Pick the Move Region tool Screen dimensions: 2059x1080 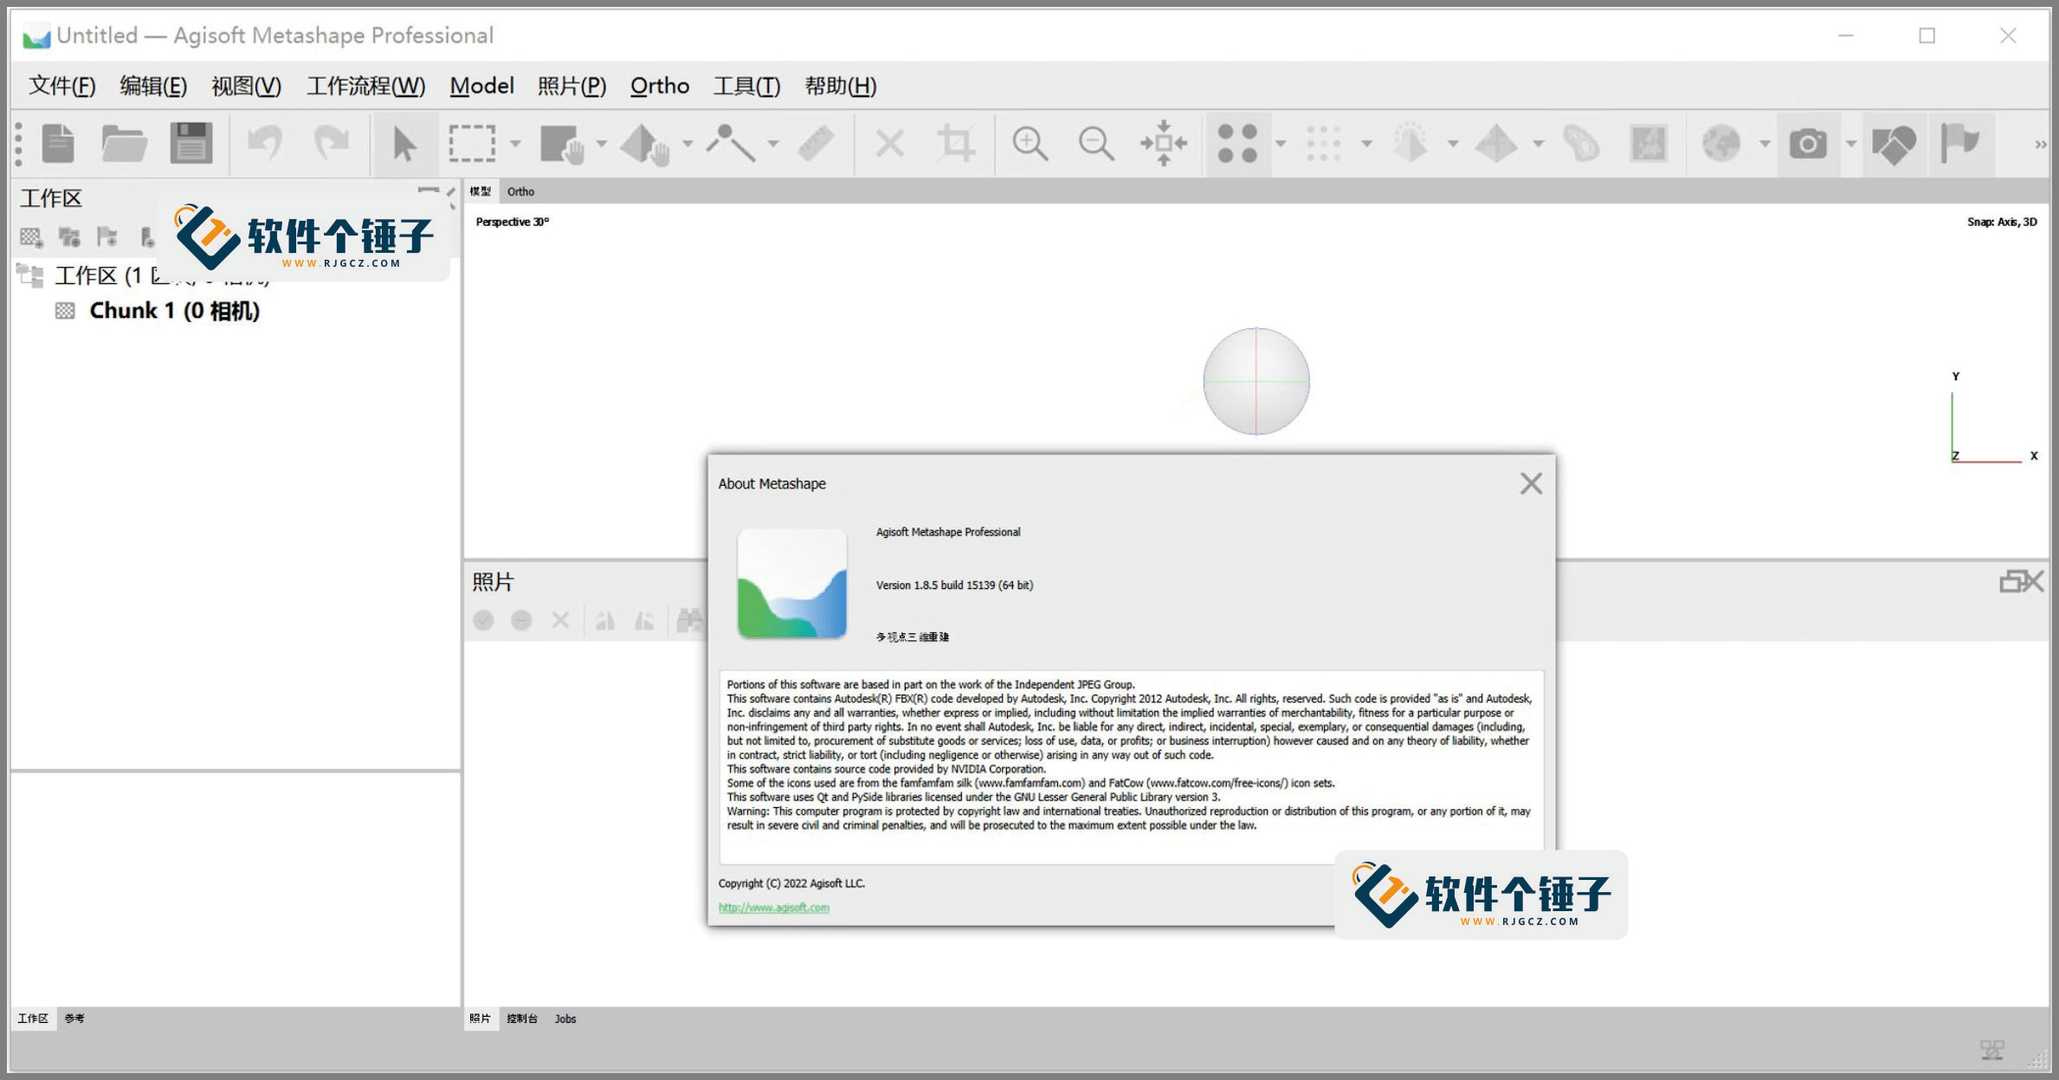[561, 144]
